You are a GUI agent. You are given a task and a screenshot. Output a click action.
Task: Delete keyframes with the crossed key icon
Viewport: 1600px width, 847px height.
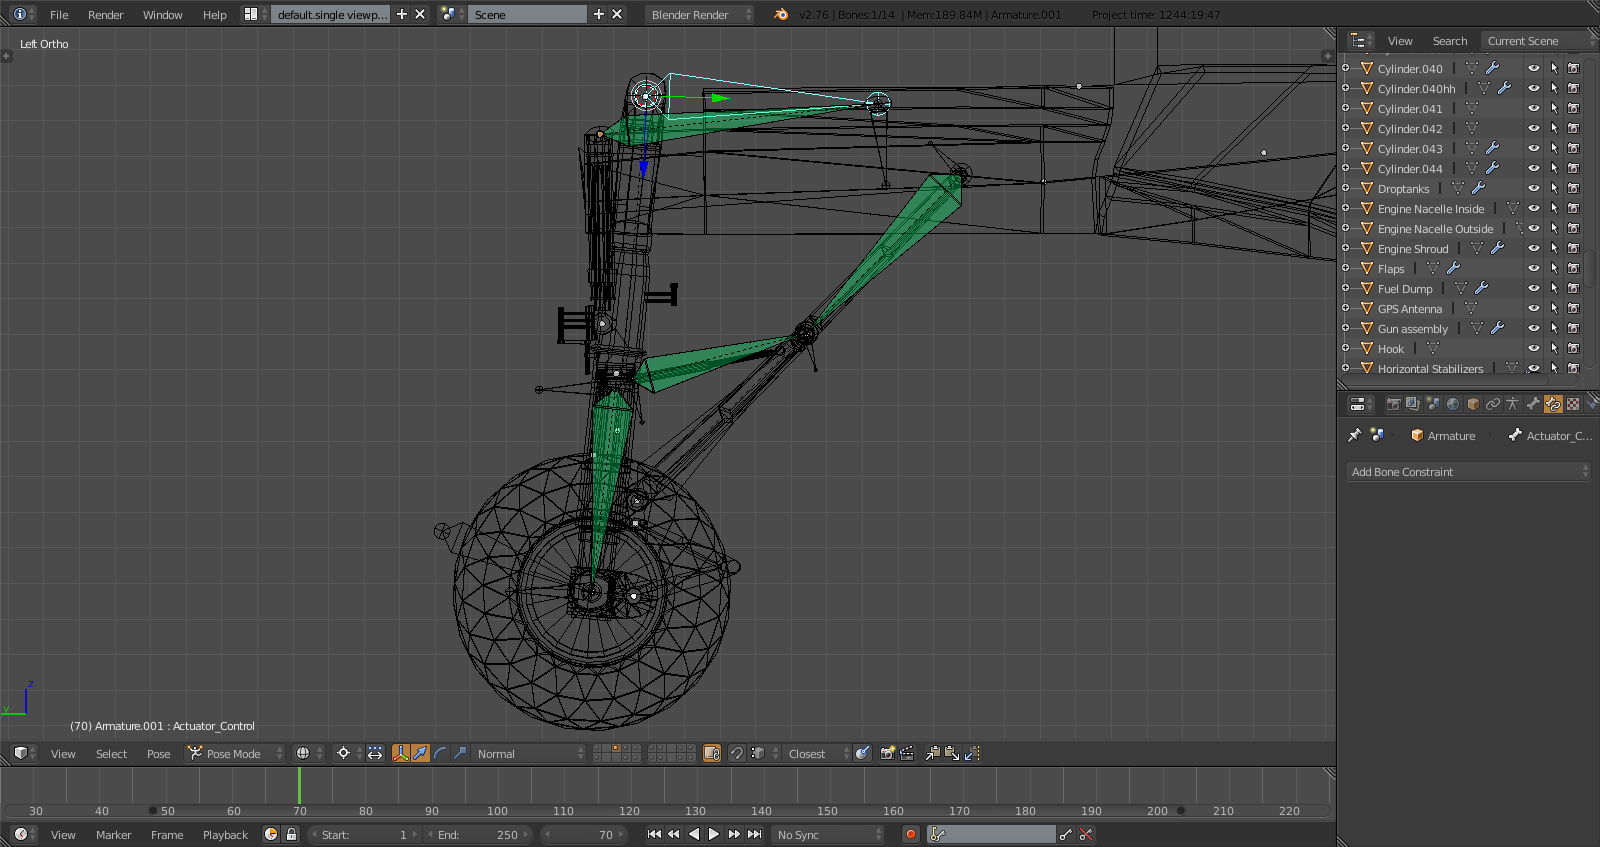tap(1086, 834)
